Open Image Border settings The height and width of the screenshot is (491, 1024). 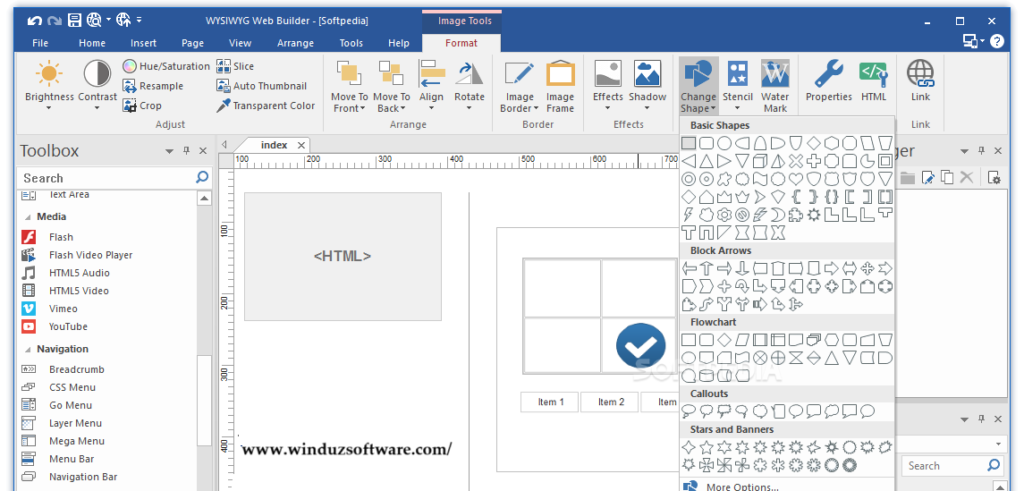520,86
